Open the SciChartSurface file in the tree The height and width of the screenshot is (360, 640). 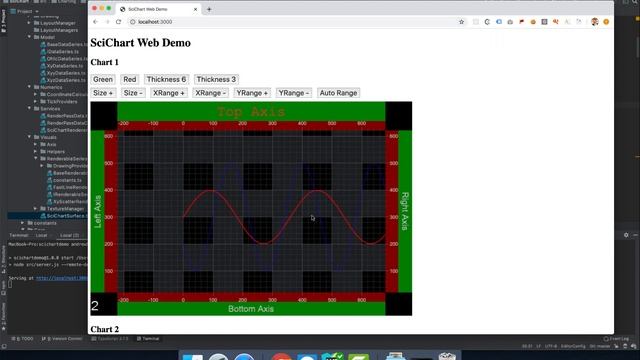[64, 216]
